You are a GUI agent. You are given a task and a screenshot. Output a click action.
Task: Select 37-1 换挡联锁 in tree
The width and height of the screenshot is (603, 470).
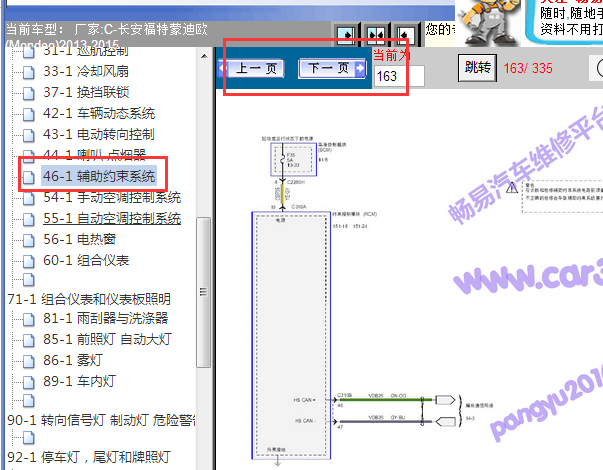coord(86,92)
